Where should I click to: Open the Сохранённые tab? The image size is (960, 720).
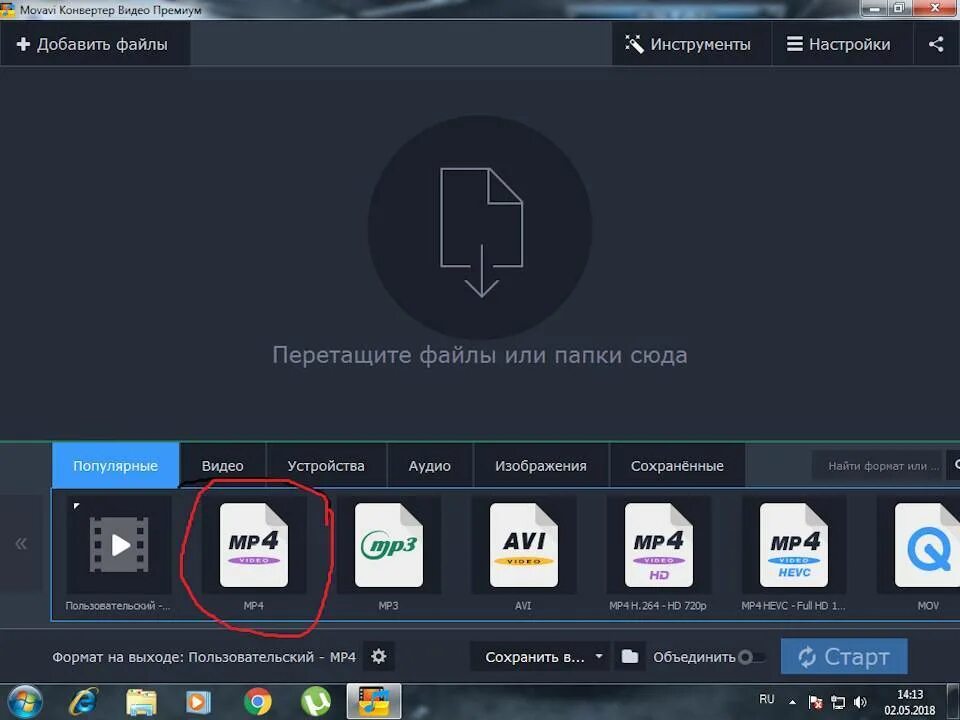click(677, 466)
